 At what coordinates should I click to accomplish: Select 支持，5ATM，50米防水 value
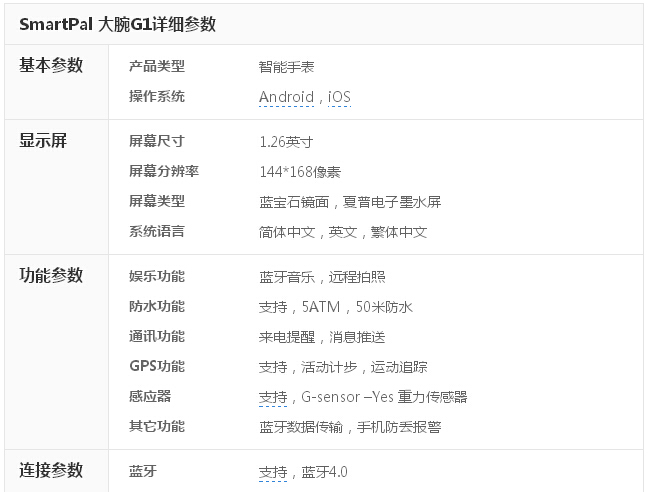click(x=336, y=307)
